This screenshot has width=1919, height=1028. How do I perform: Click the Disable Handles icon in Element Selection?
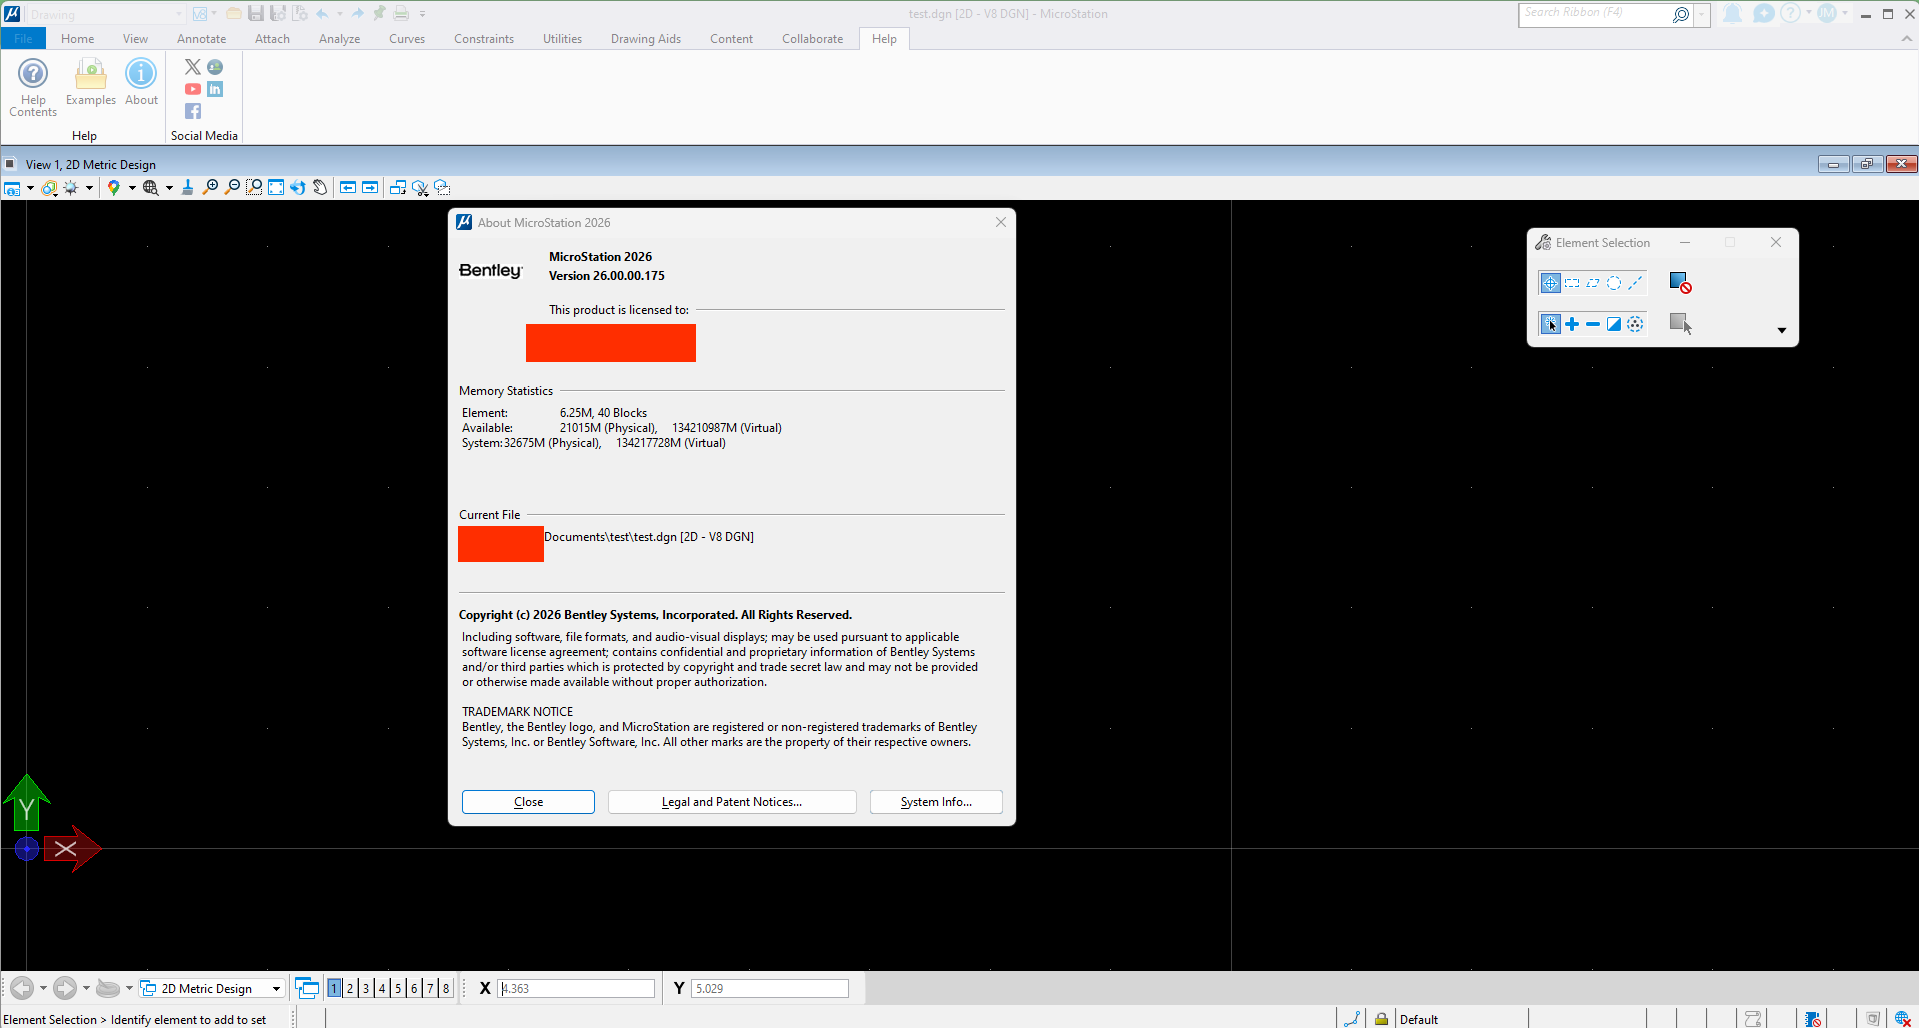(1680, 283)
